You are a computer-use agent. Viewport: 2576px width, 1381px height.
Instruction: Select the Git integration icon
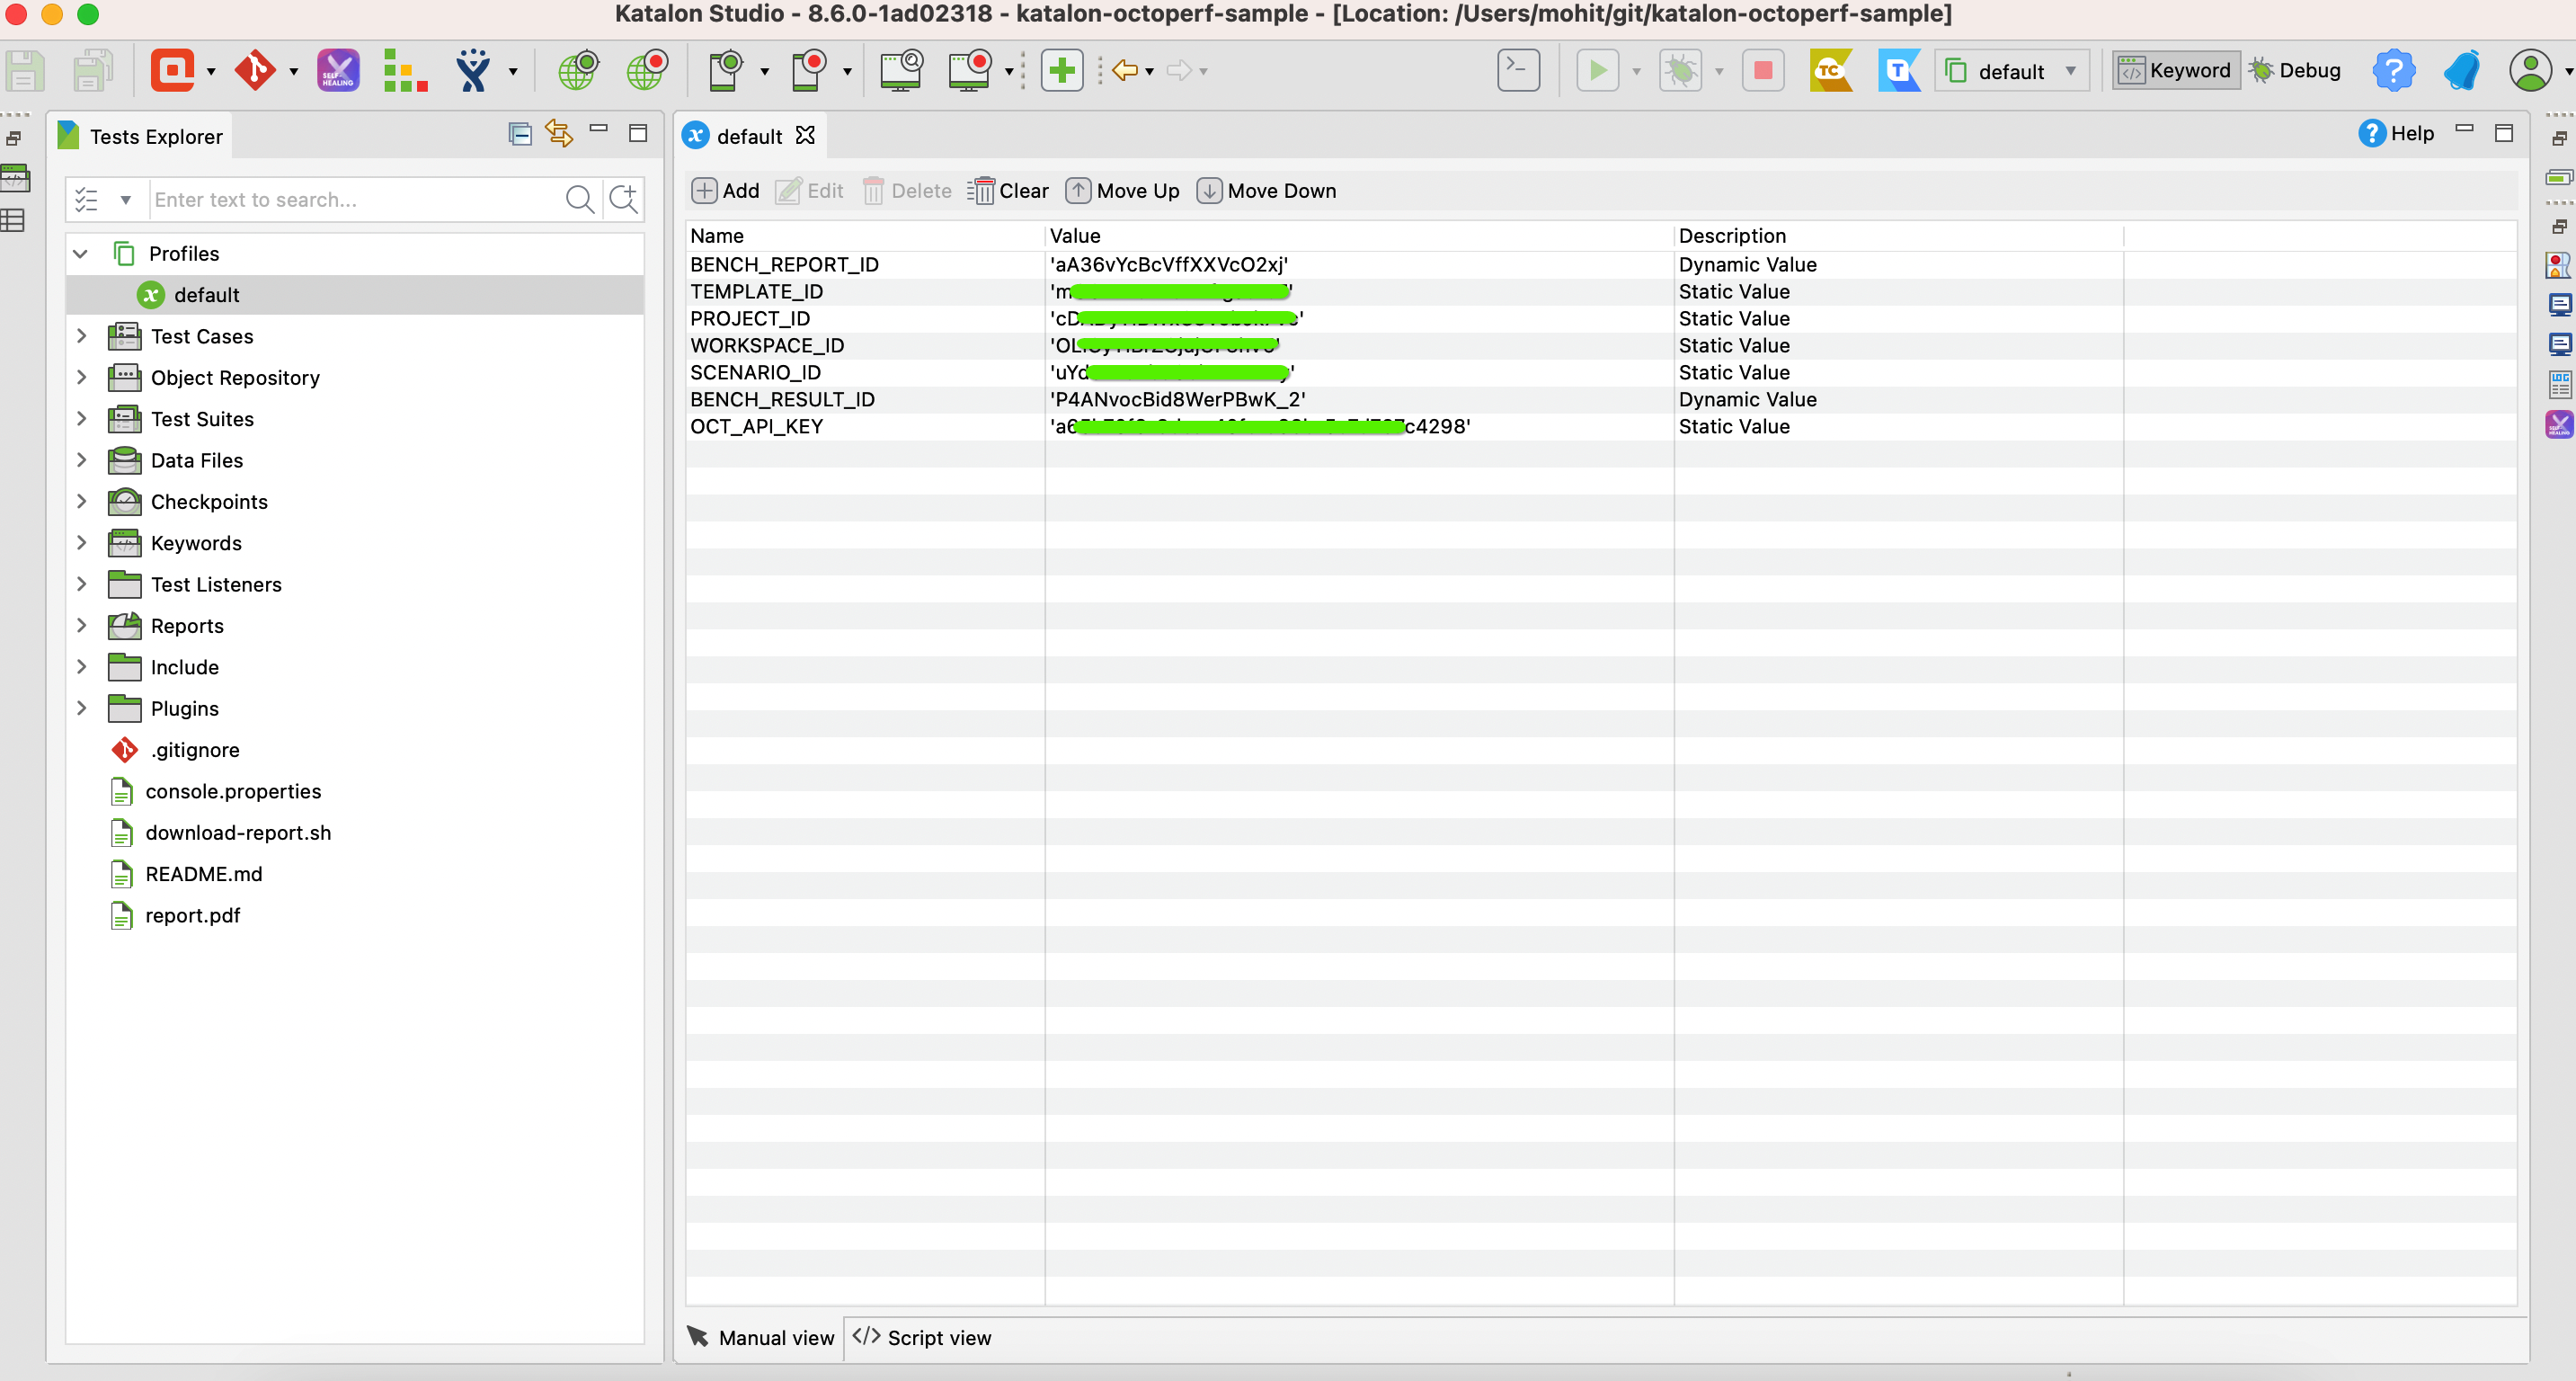point(253,68)
